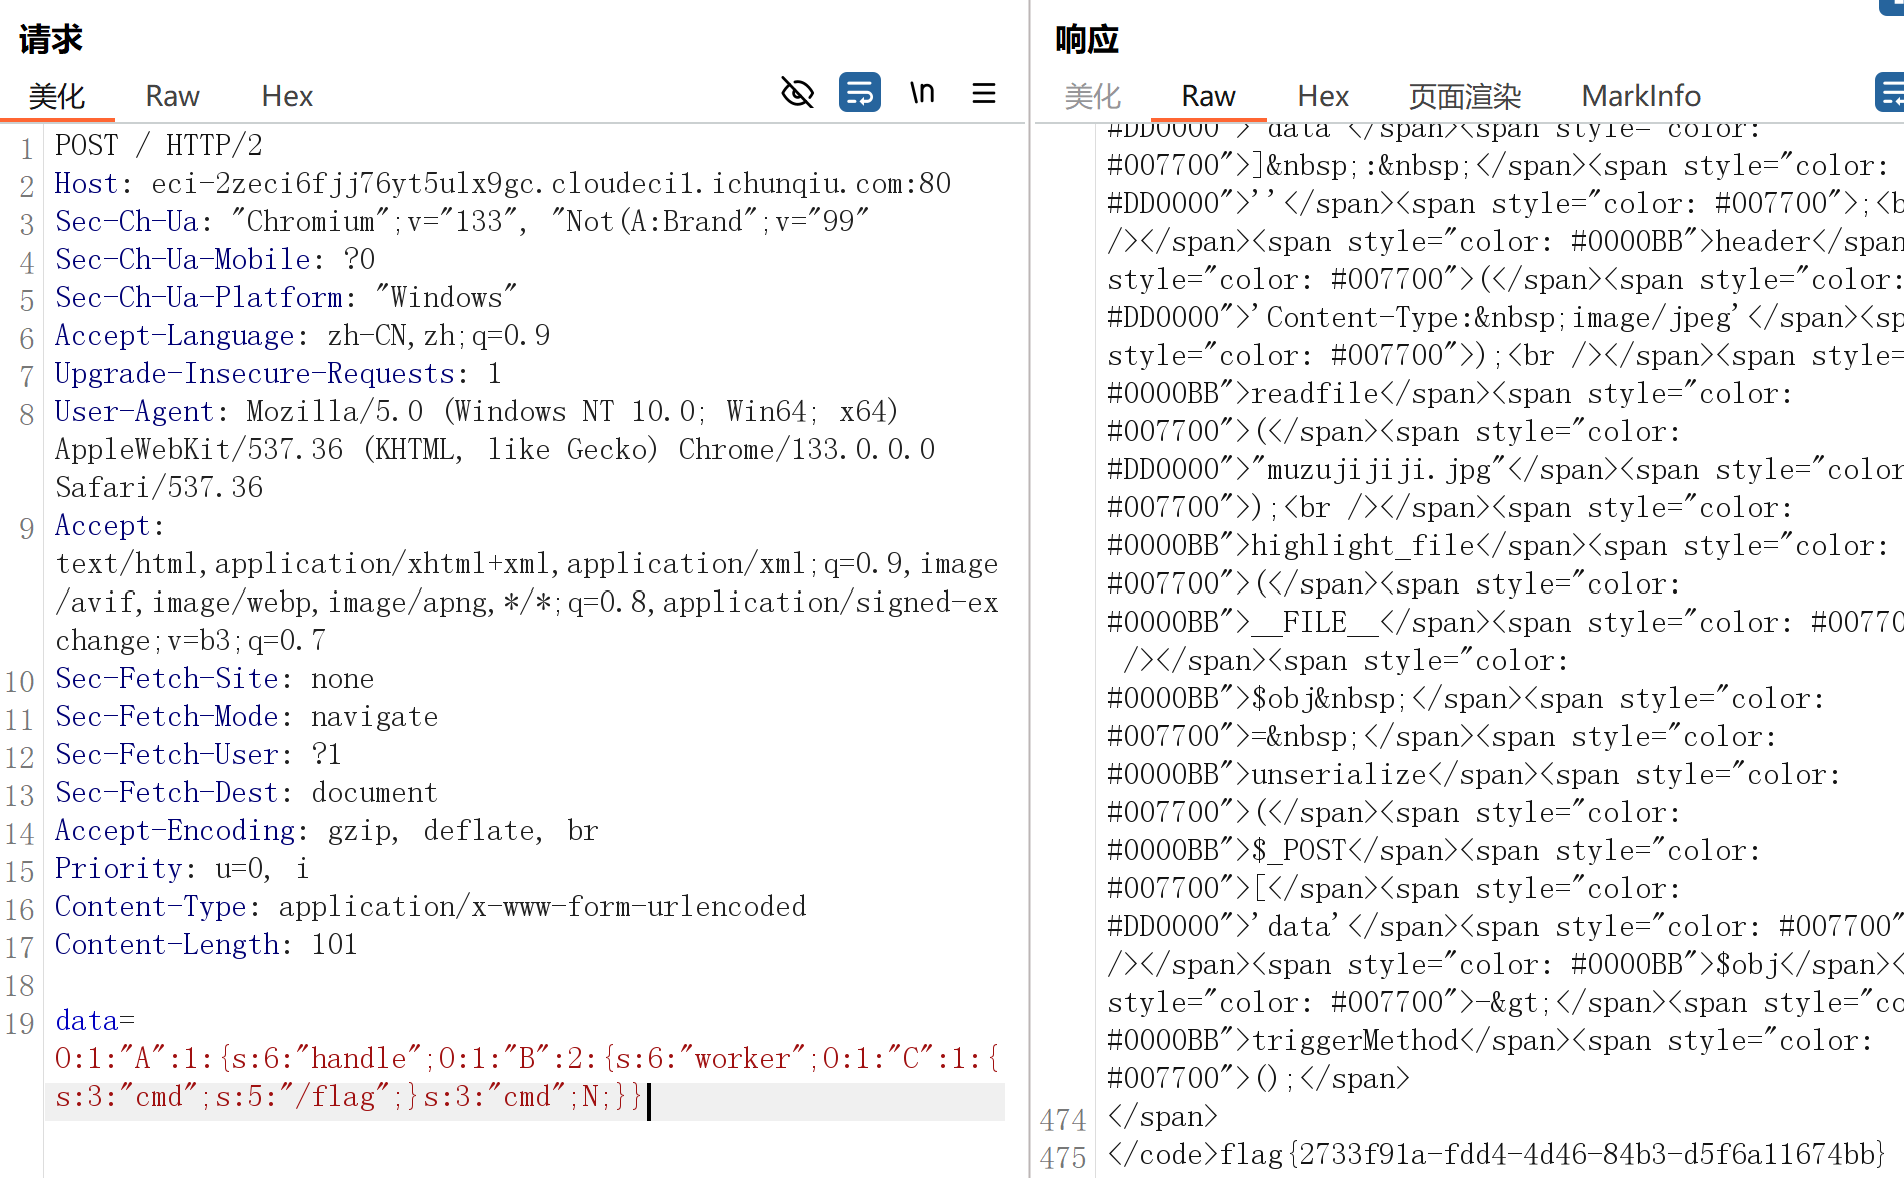Open the request hamburger options menu
The image size is (1904, 1178).
coord(984,93)
